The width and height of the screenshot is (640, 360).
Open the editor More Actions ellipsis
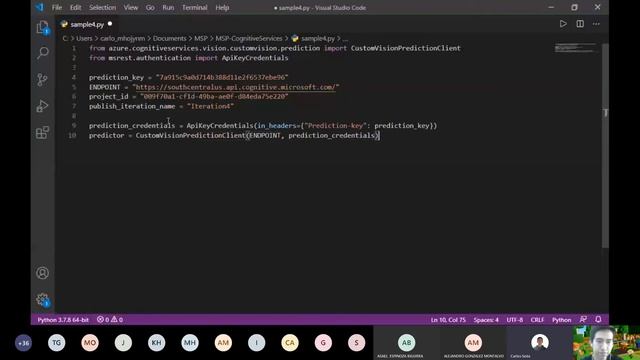(x=596, y=24)
